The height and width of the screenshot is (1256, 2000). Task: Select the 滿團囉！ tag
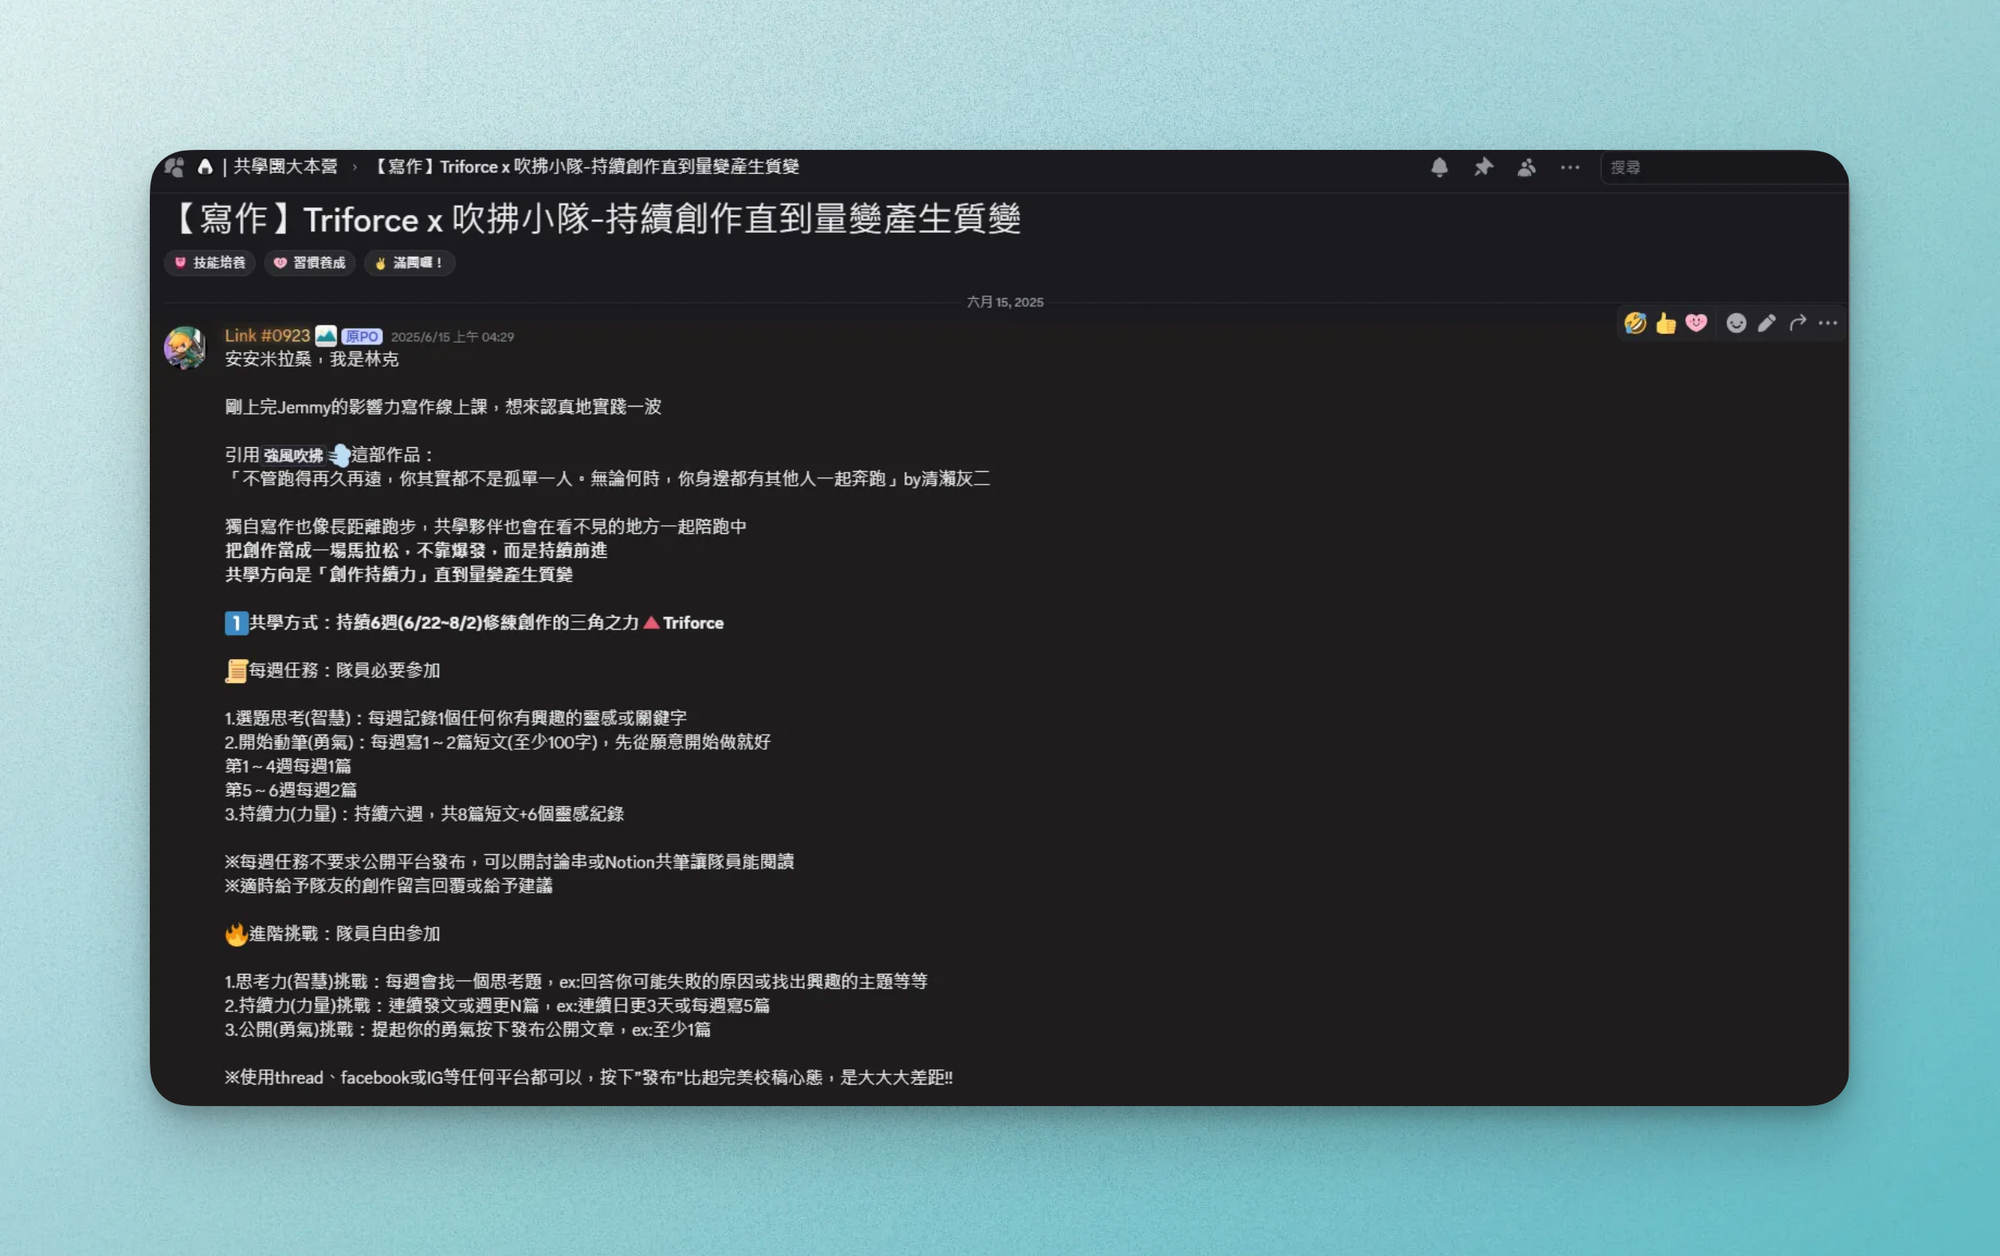409,263
